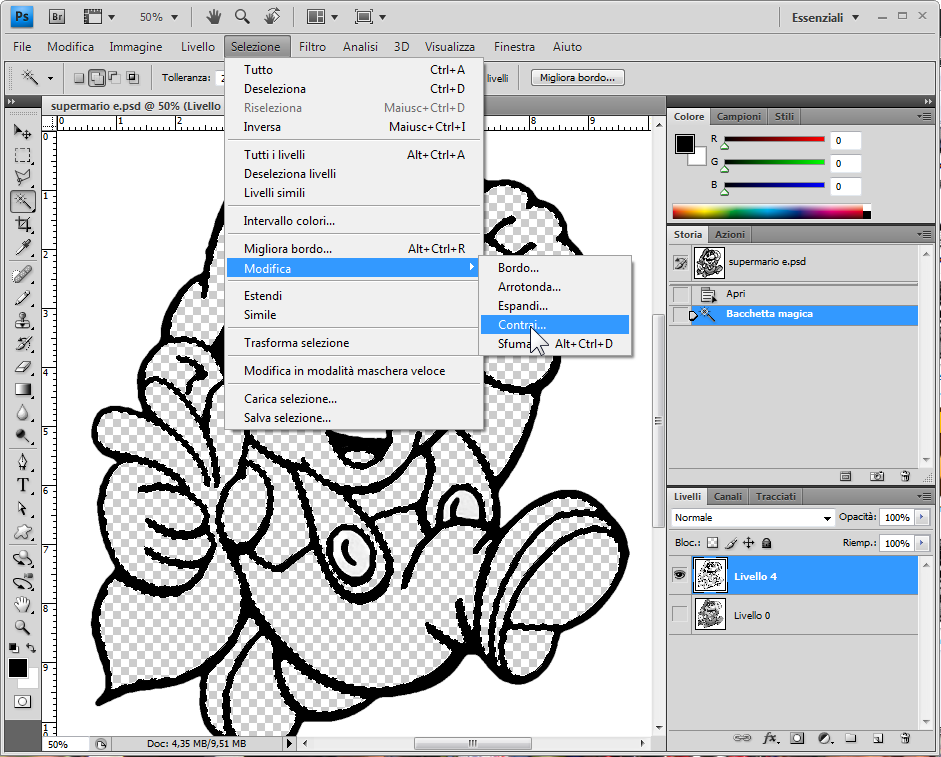Click foreground color swatch in toolbox
This screenshot has width=941, height=757.
click(17, 668)
